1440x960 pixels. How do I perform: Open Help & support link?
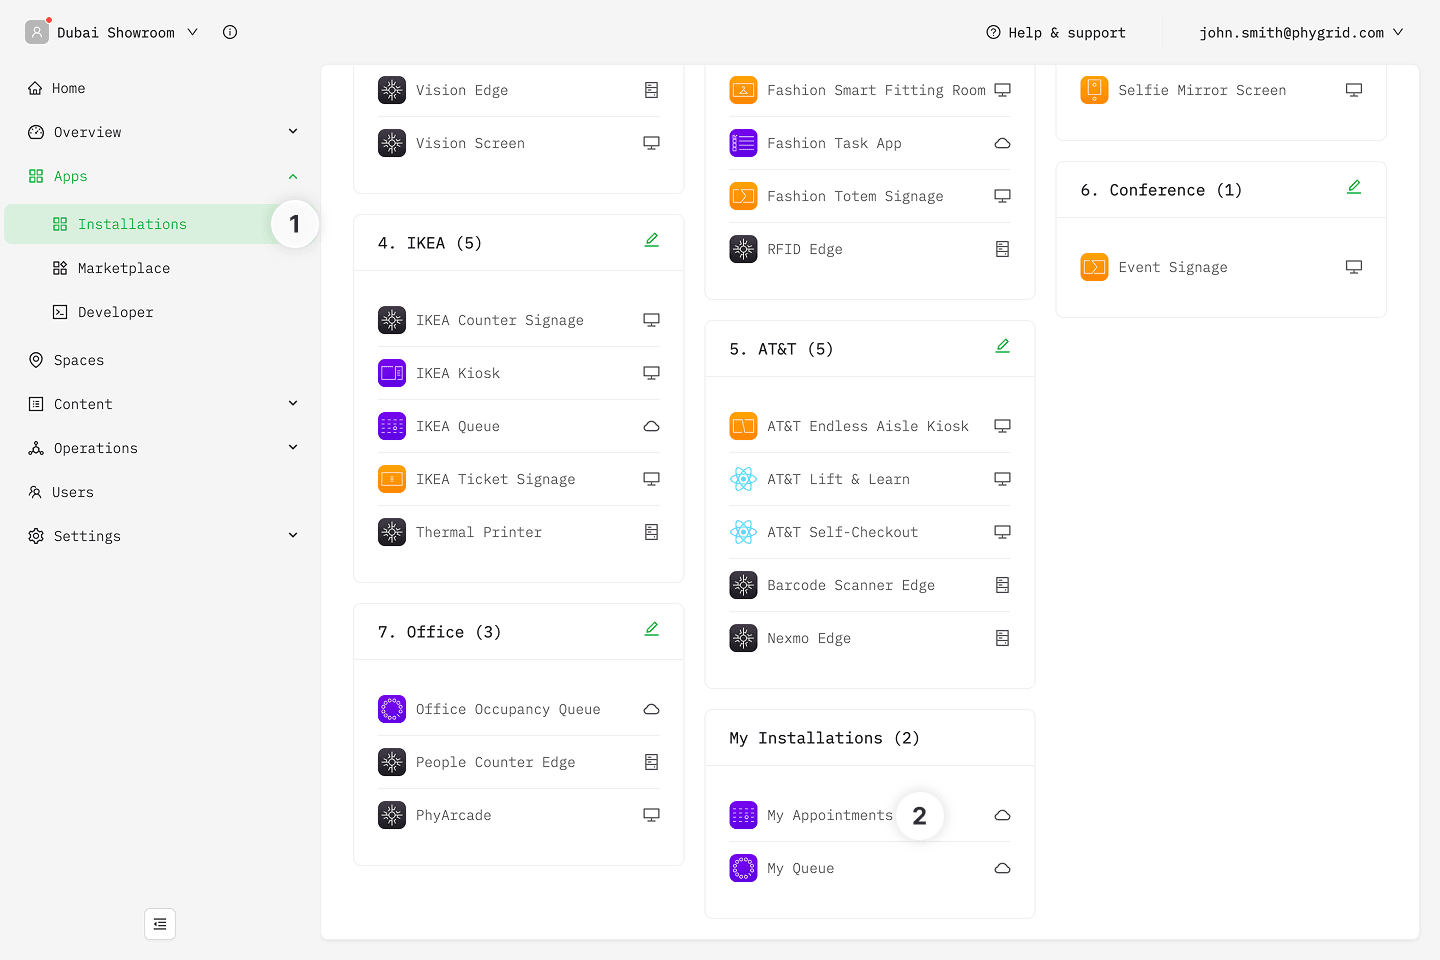pyautogui.click(x=1056, y=32)
